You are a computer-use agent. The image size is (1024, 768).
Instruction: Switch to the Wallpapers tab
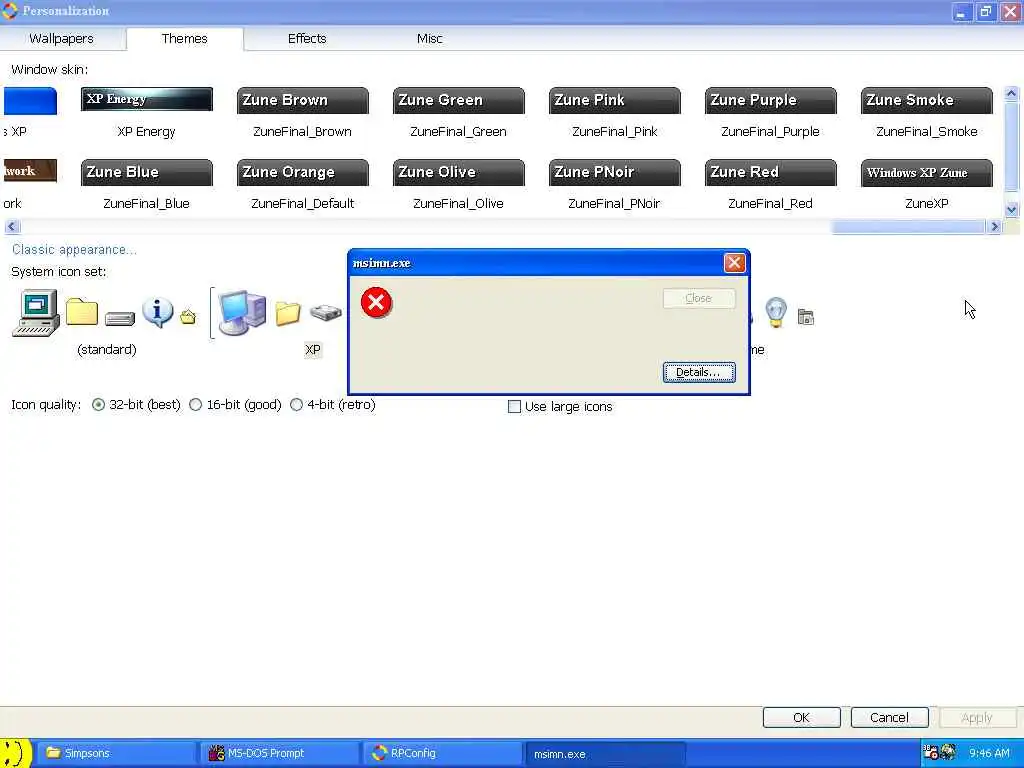[61, 39]
